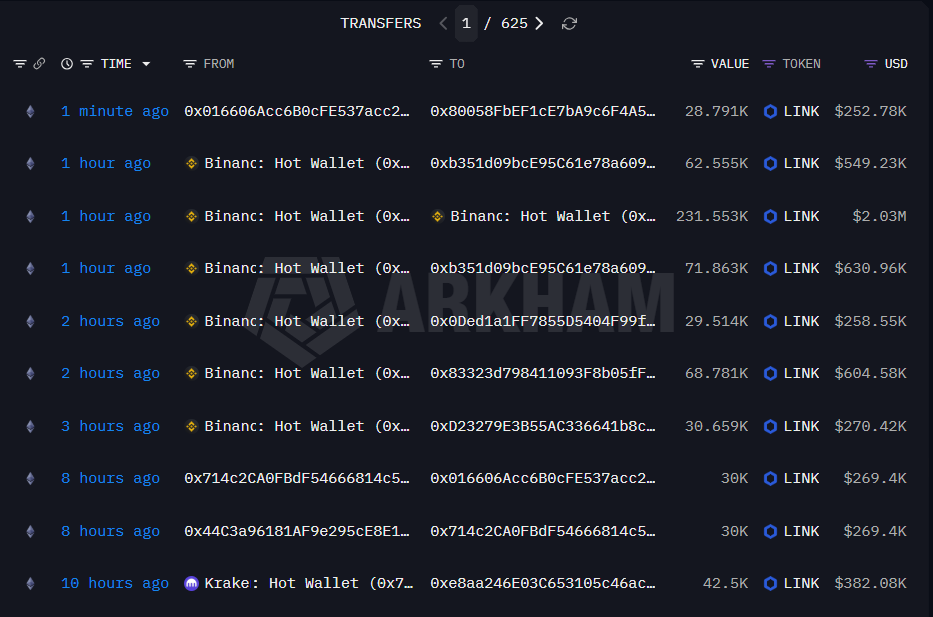Open the USD column filter
Image resolution: width=933 pixels, height=617 pixels.
pyautogui.click(x=871, y=64)
